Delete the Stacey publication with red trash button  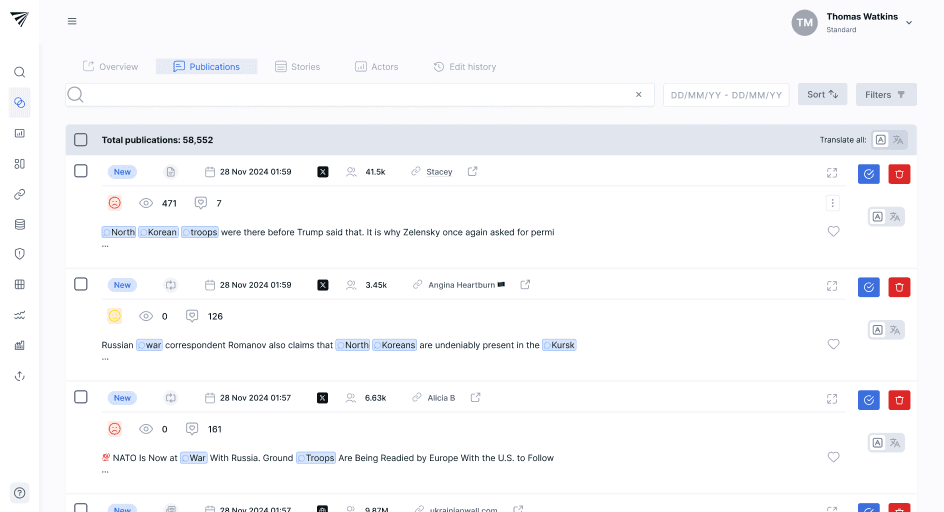[x=899, y=174]
